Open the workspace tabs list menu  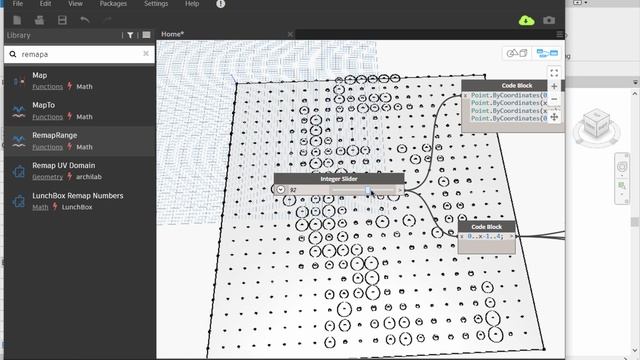pyautogui.click(x=559, y=34)
